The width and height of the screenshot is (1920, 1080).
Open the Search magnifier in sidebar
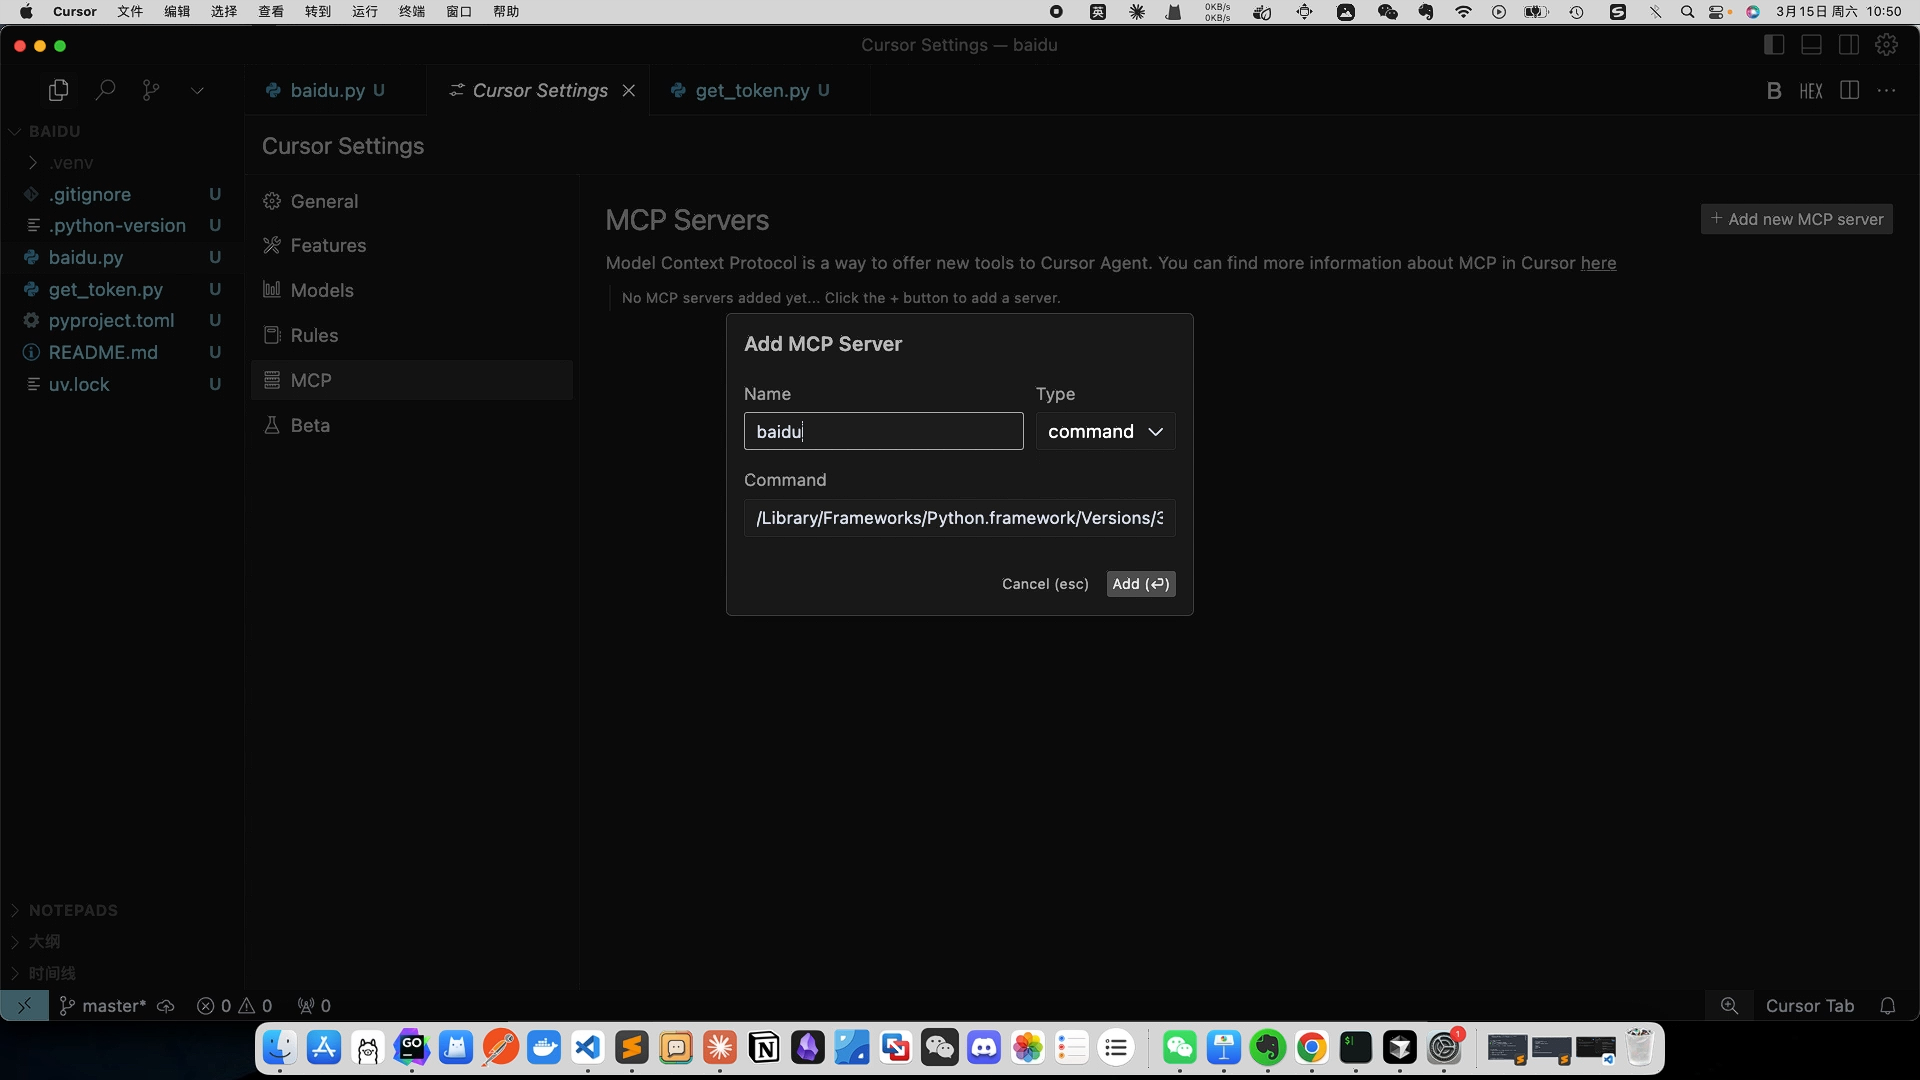click(105, 90)
